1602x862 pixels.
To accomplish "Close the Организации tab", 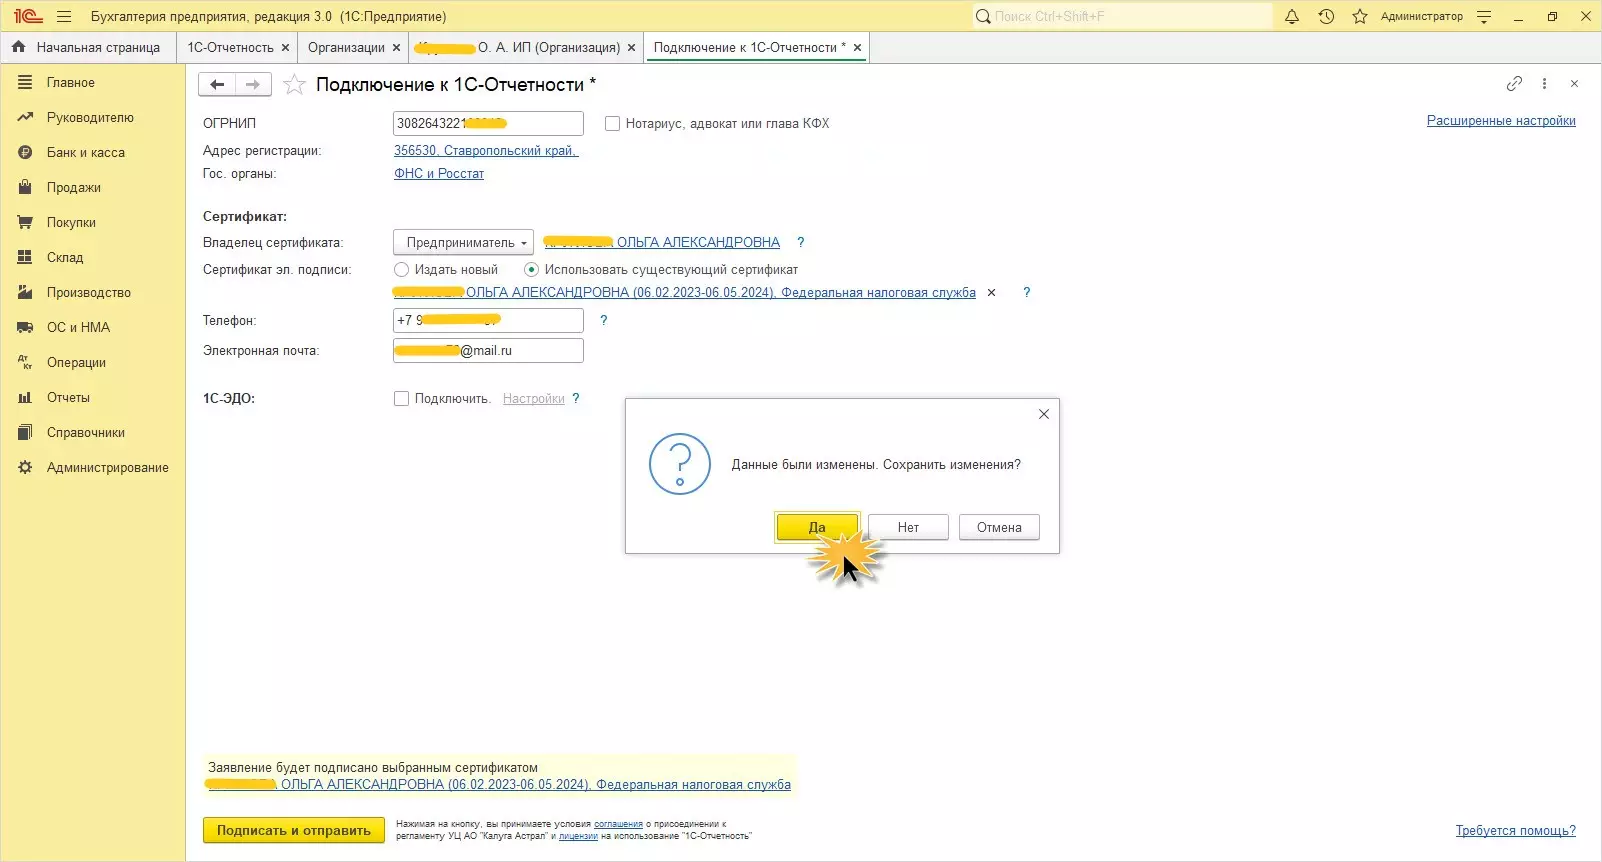I will [x=396, y=47].
